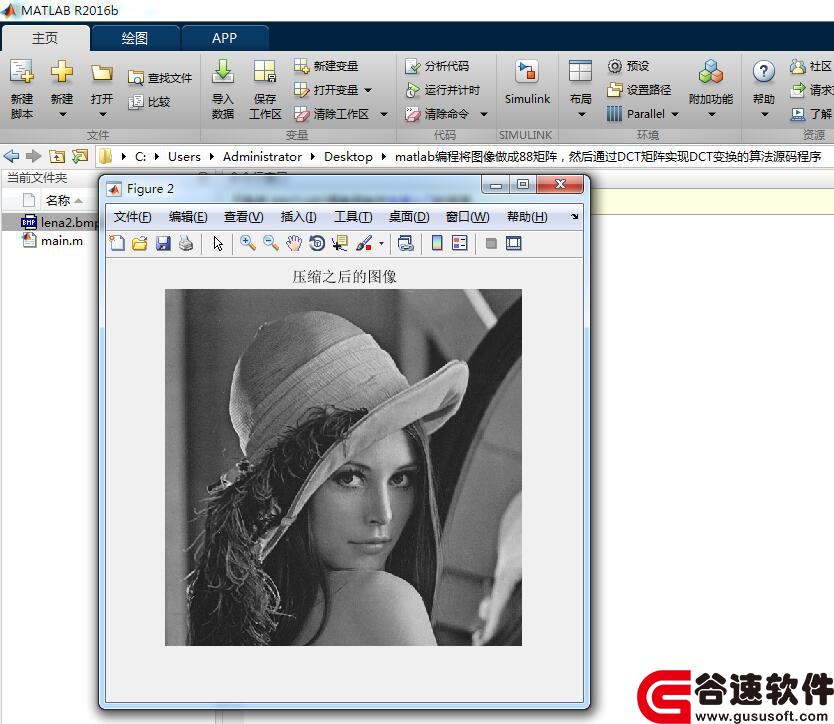
Task: Click the New Script (新建脚本) icon
Action: point(22,71)
